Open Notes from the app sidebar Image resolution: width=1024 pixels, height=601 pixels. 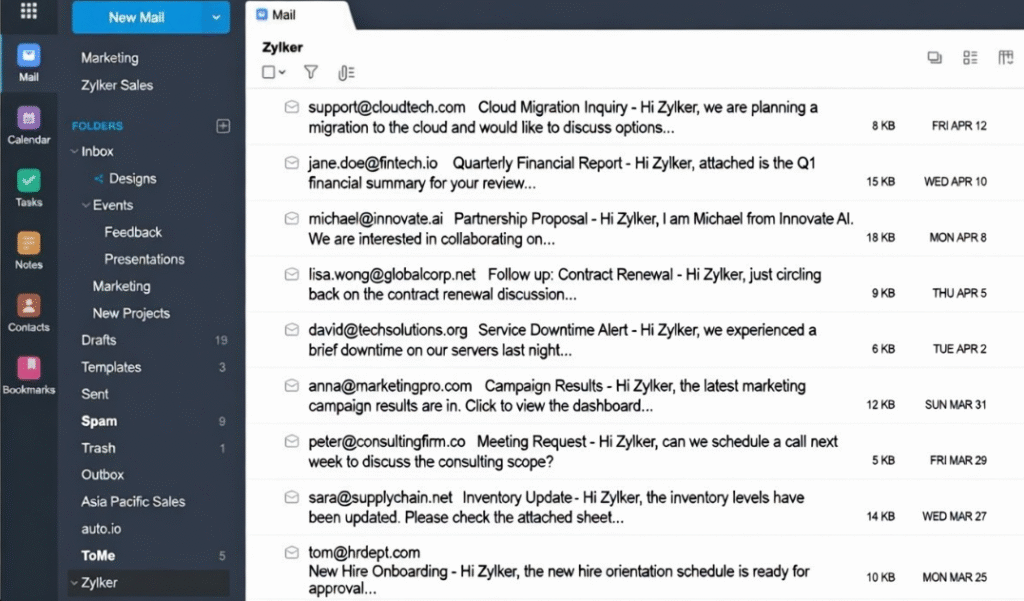[27, 242]
